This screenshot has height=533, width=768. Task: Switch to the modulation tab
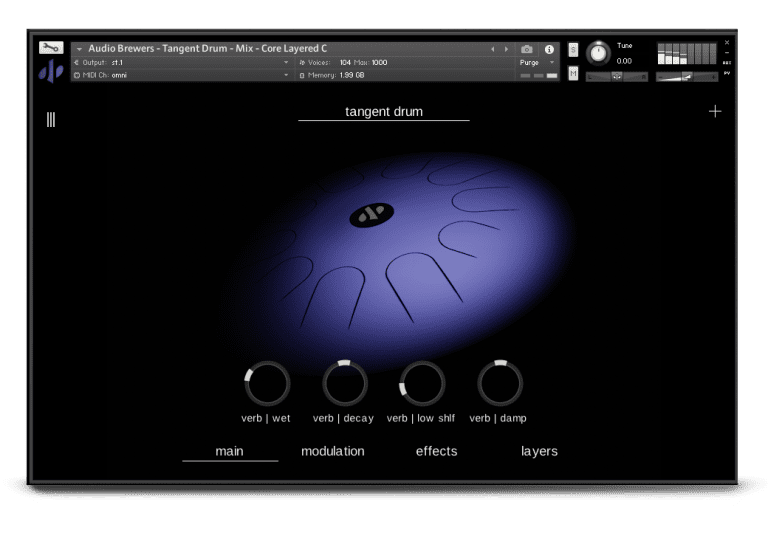(333, 451)
